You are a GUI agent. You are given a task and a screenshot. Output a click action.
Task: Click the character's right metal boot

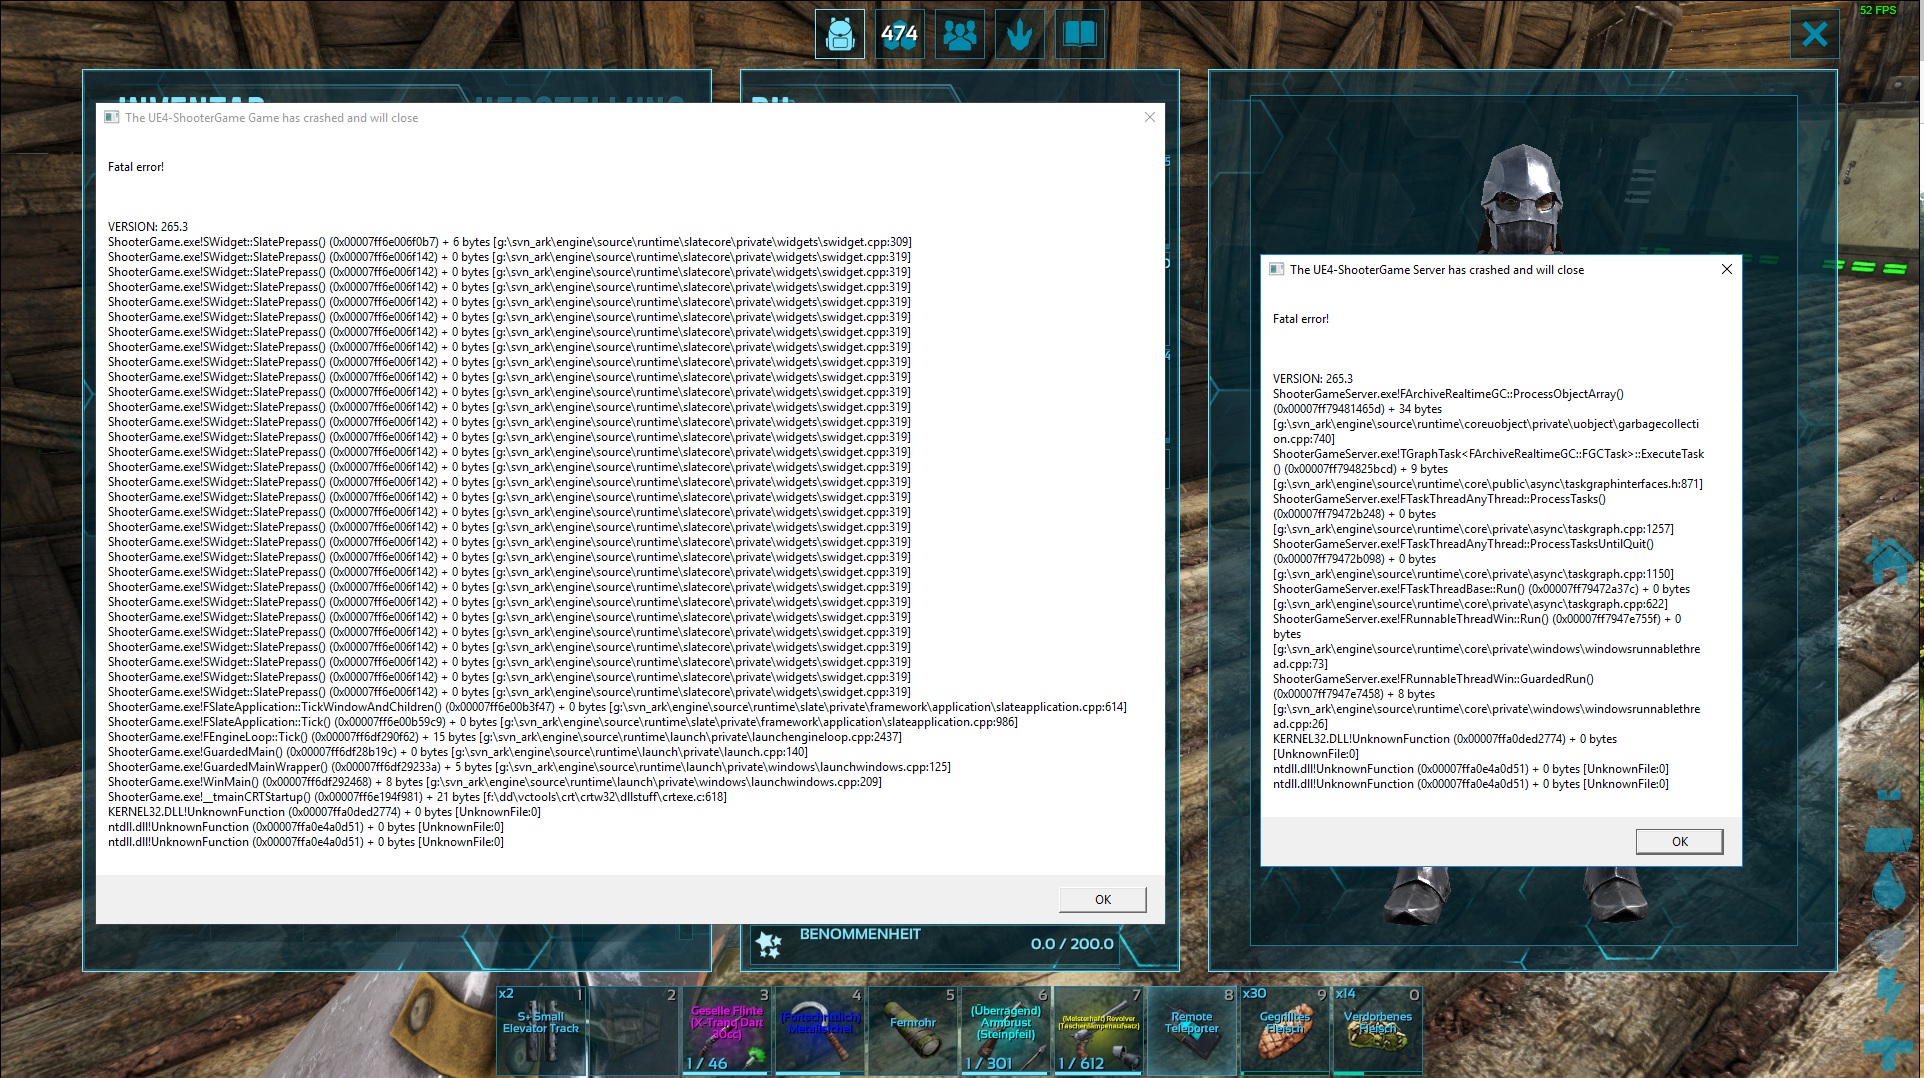(1617, 893)
